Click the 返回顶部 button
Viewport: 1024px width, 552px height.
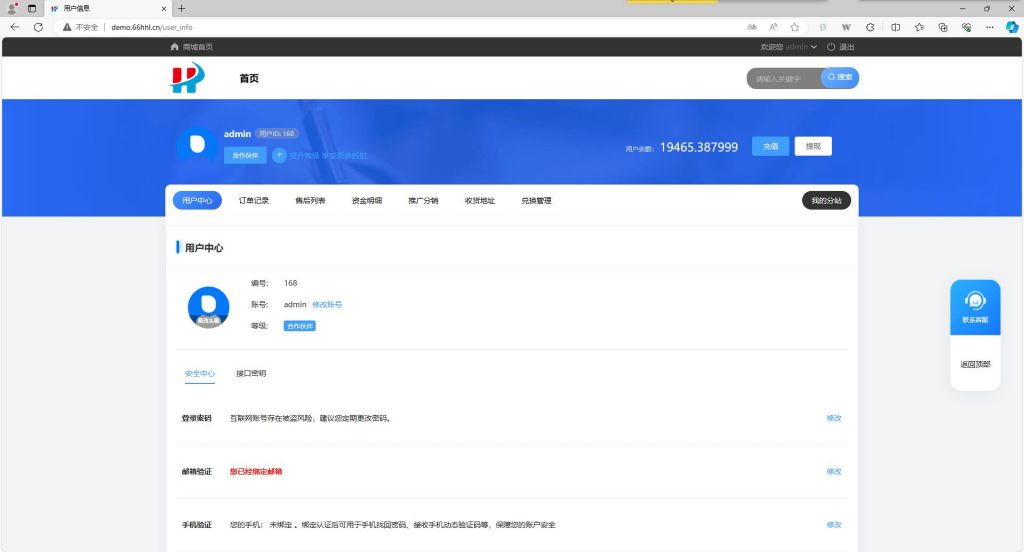point(975,365)
